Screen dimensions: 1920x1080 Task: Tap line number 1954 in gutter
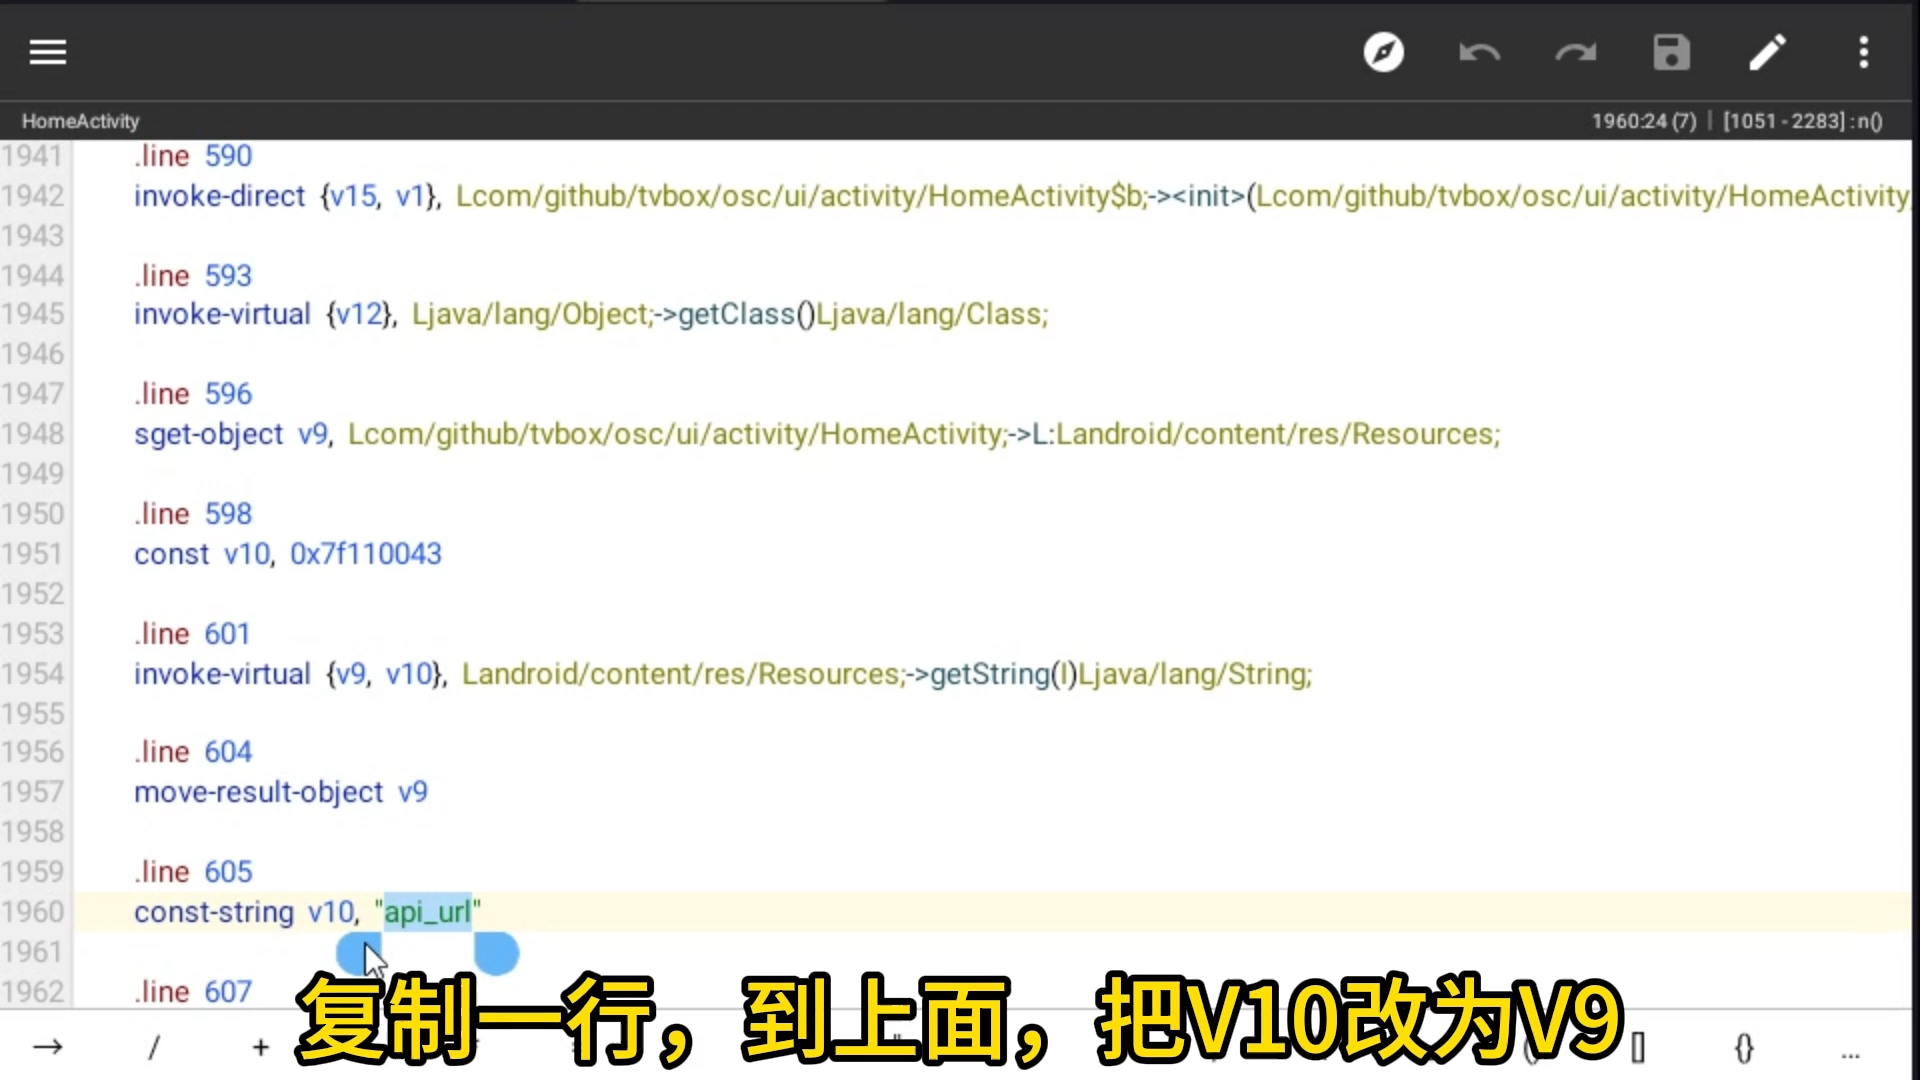(33, 674)
